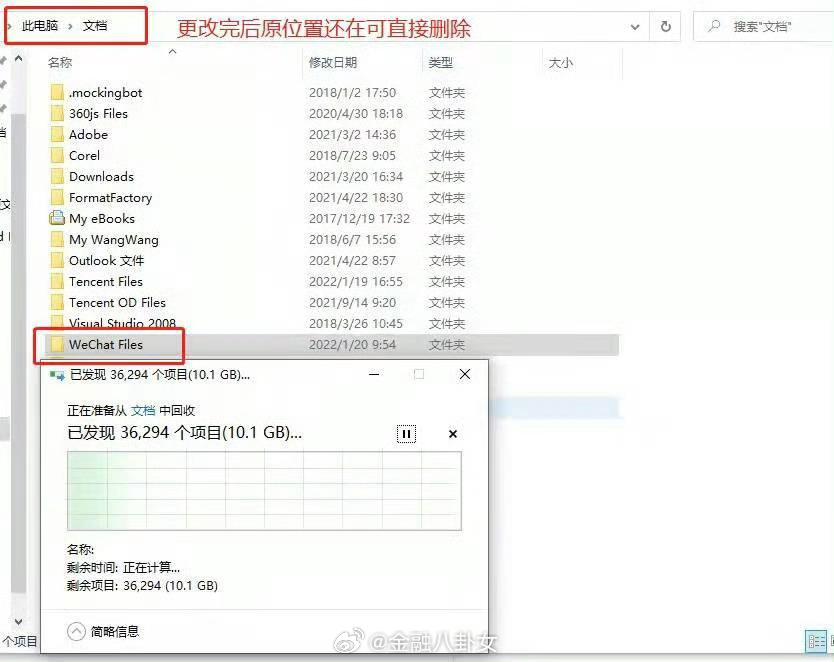Select the My WangWang name

click(114, 240)
